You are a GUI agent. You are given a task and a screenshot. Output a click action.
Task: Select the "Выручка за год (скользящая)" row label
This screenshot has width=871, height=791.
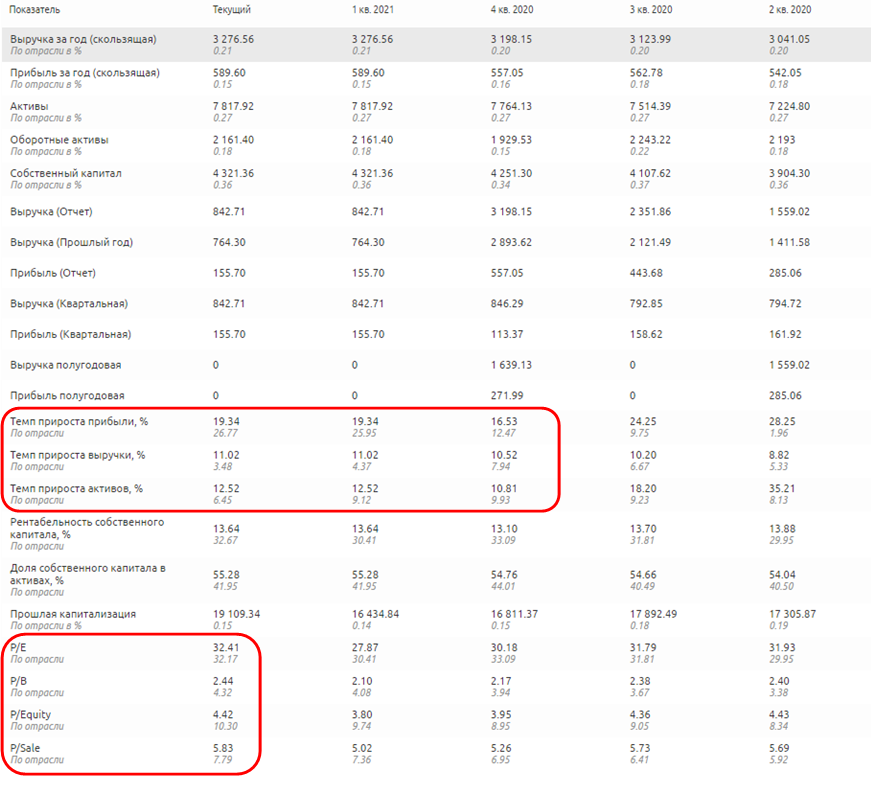pyautogui.click(x=83, y=39)
